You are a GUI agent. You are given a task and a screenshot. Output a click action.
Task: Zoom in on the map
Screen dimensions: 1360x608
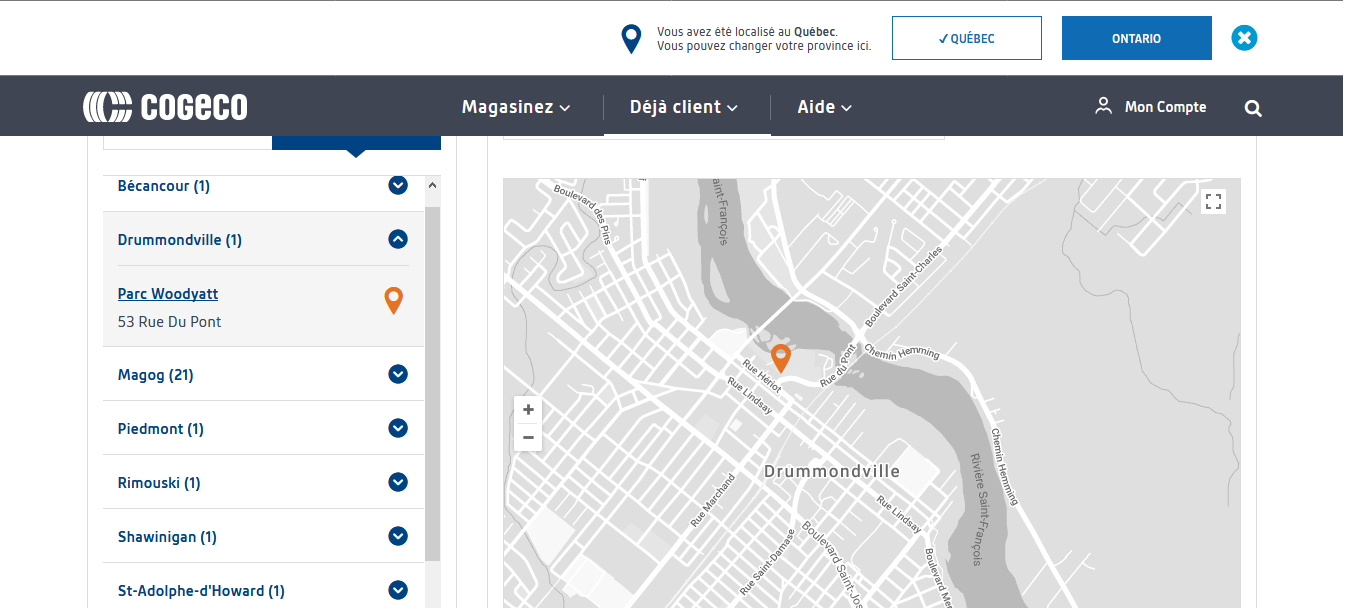(x=528, y=410)
